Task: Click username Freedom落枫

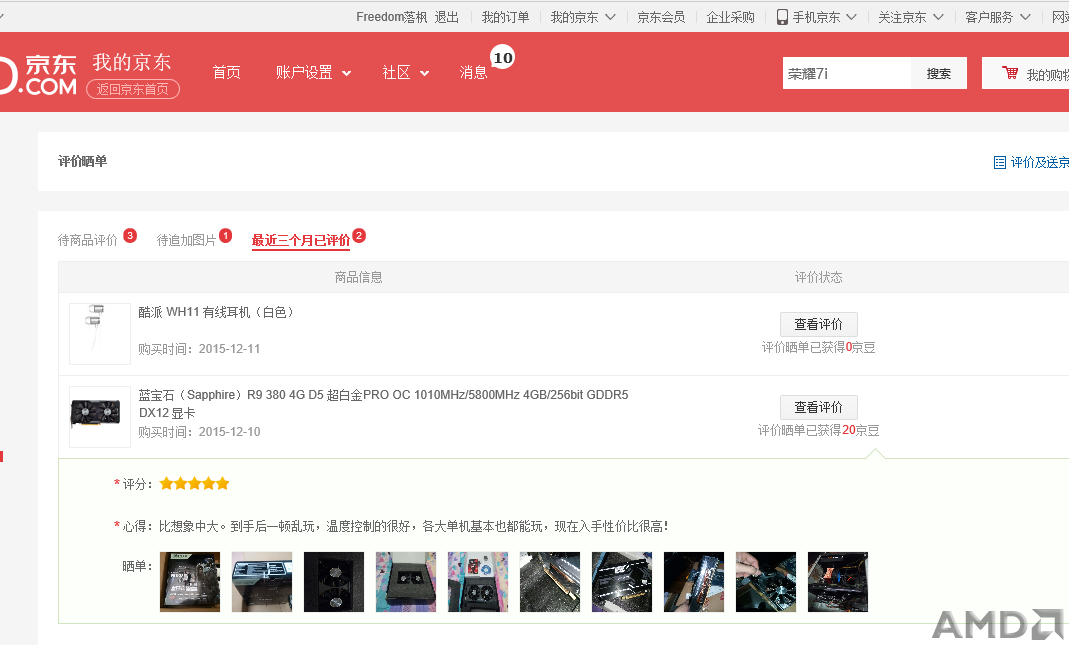Action: point(391,17)
